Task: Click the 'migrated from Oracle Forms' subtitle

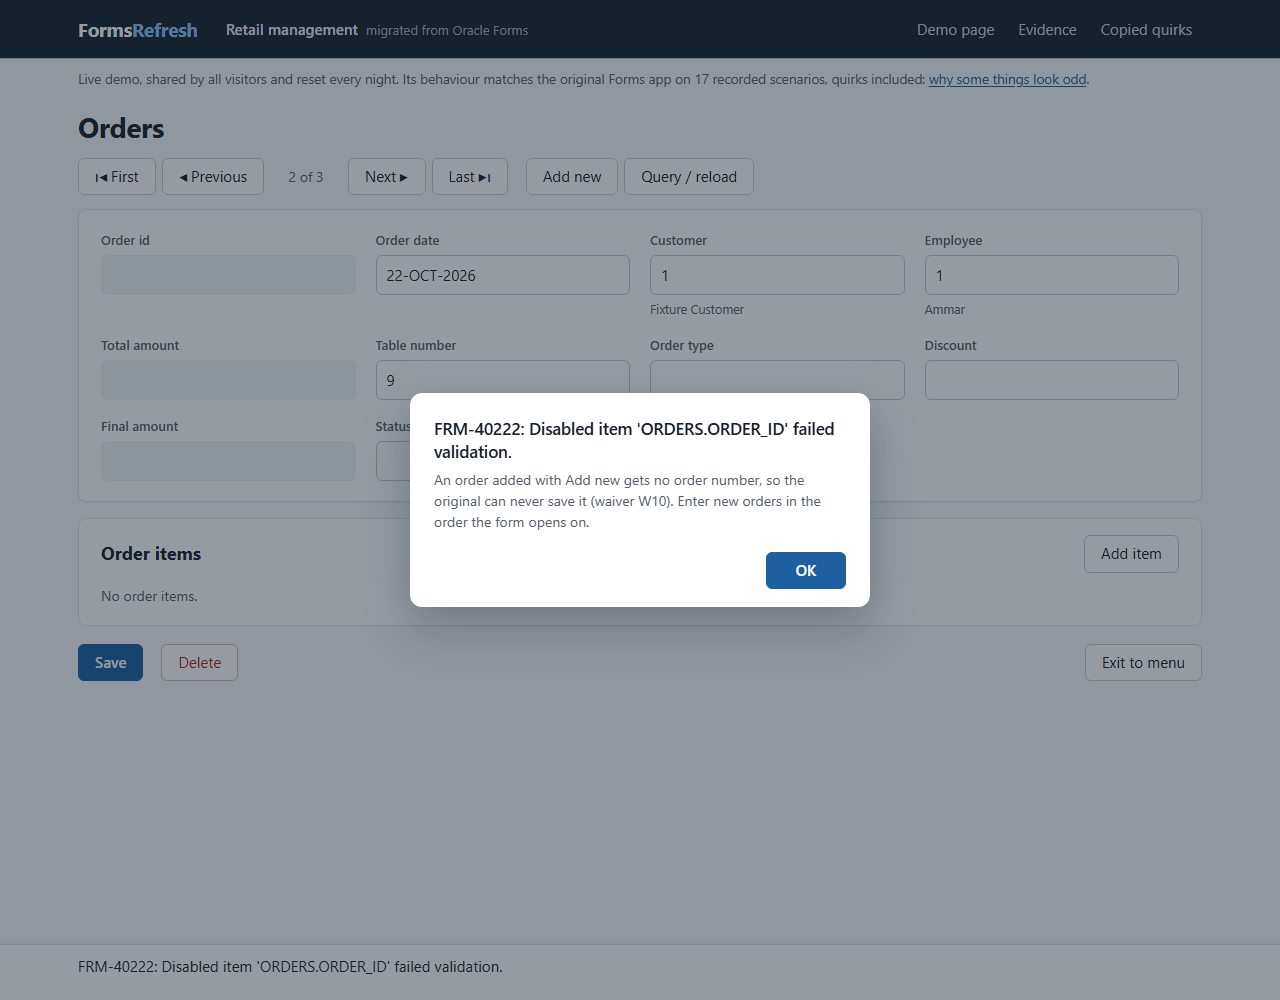Action: click(x=447, y=31)
